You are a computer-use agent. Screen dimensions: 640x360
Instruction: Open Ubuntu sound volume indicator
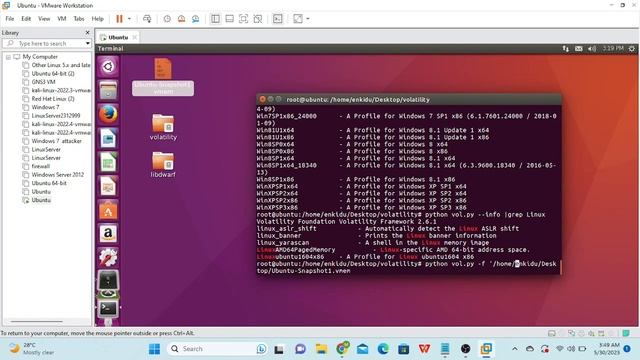point(591,49)
